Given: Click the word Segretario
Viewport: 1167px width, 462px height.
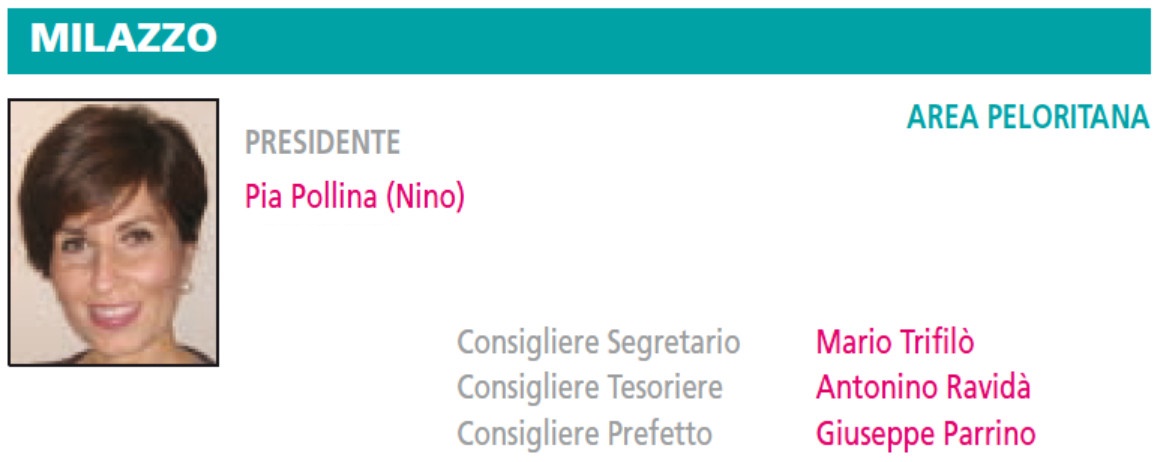Looking at the screenshot, I should (x=674, y=344).
